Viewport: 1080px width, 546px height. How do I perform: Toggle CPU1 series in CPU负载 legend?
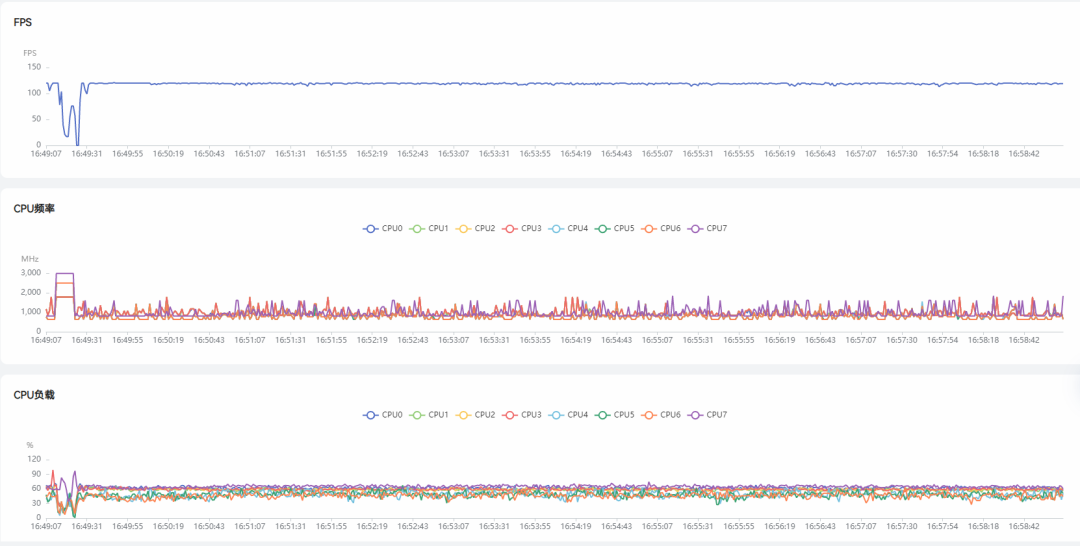(x=417, y=414)
